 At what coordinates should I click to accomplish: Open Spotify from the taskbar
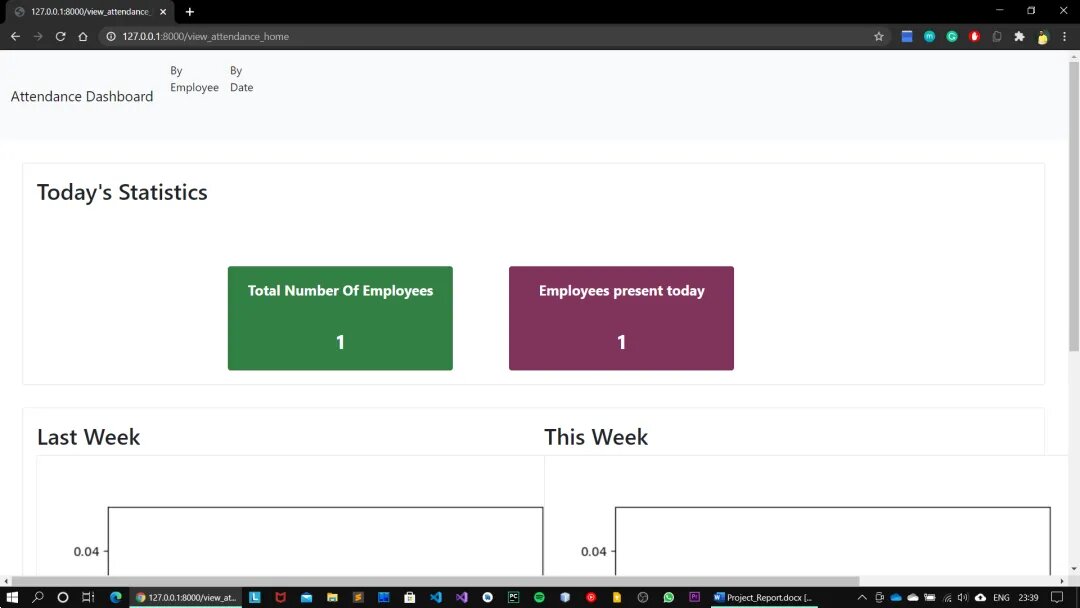point(539,597)
